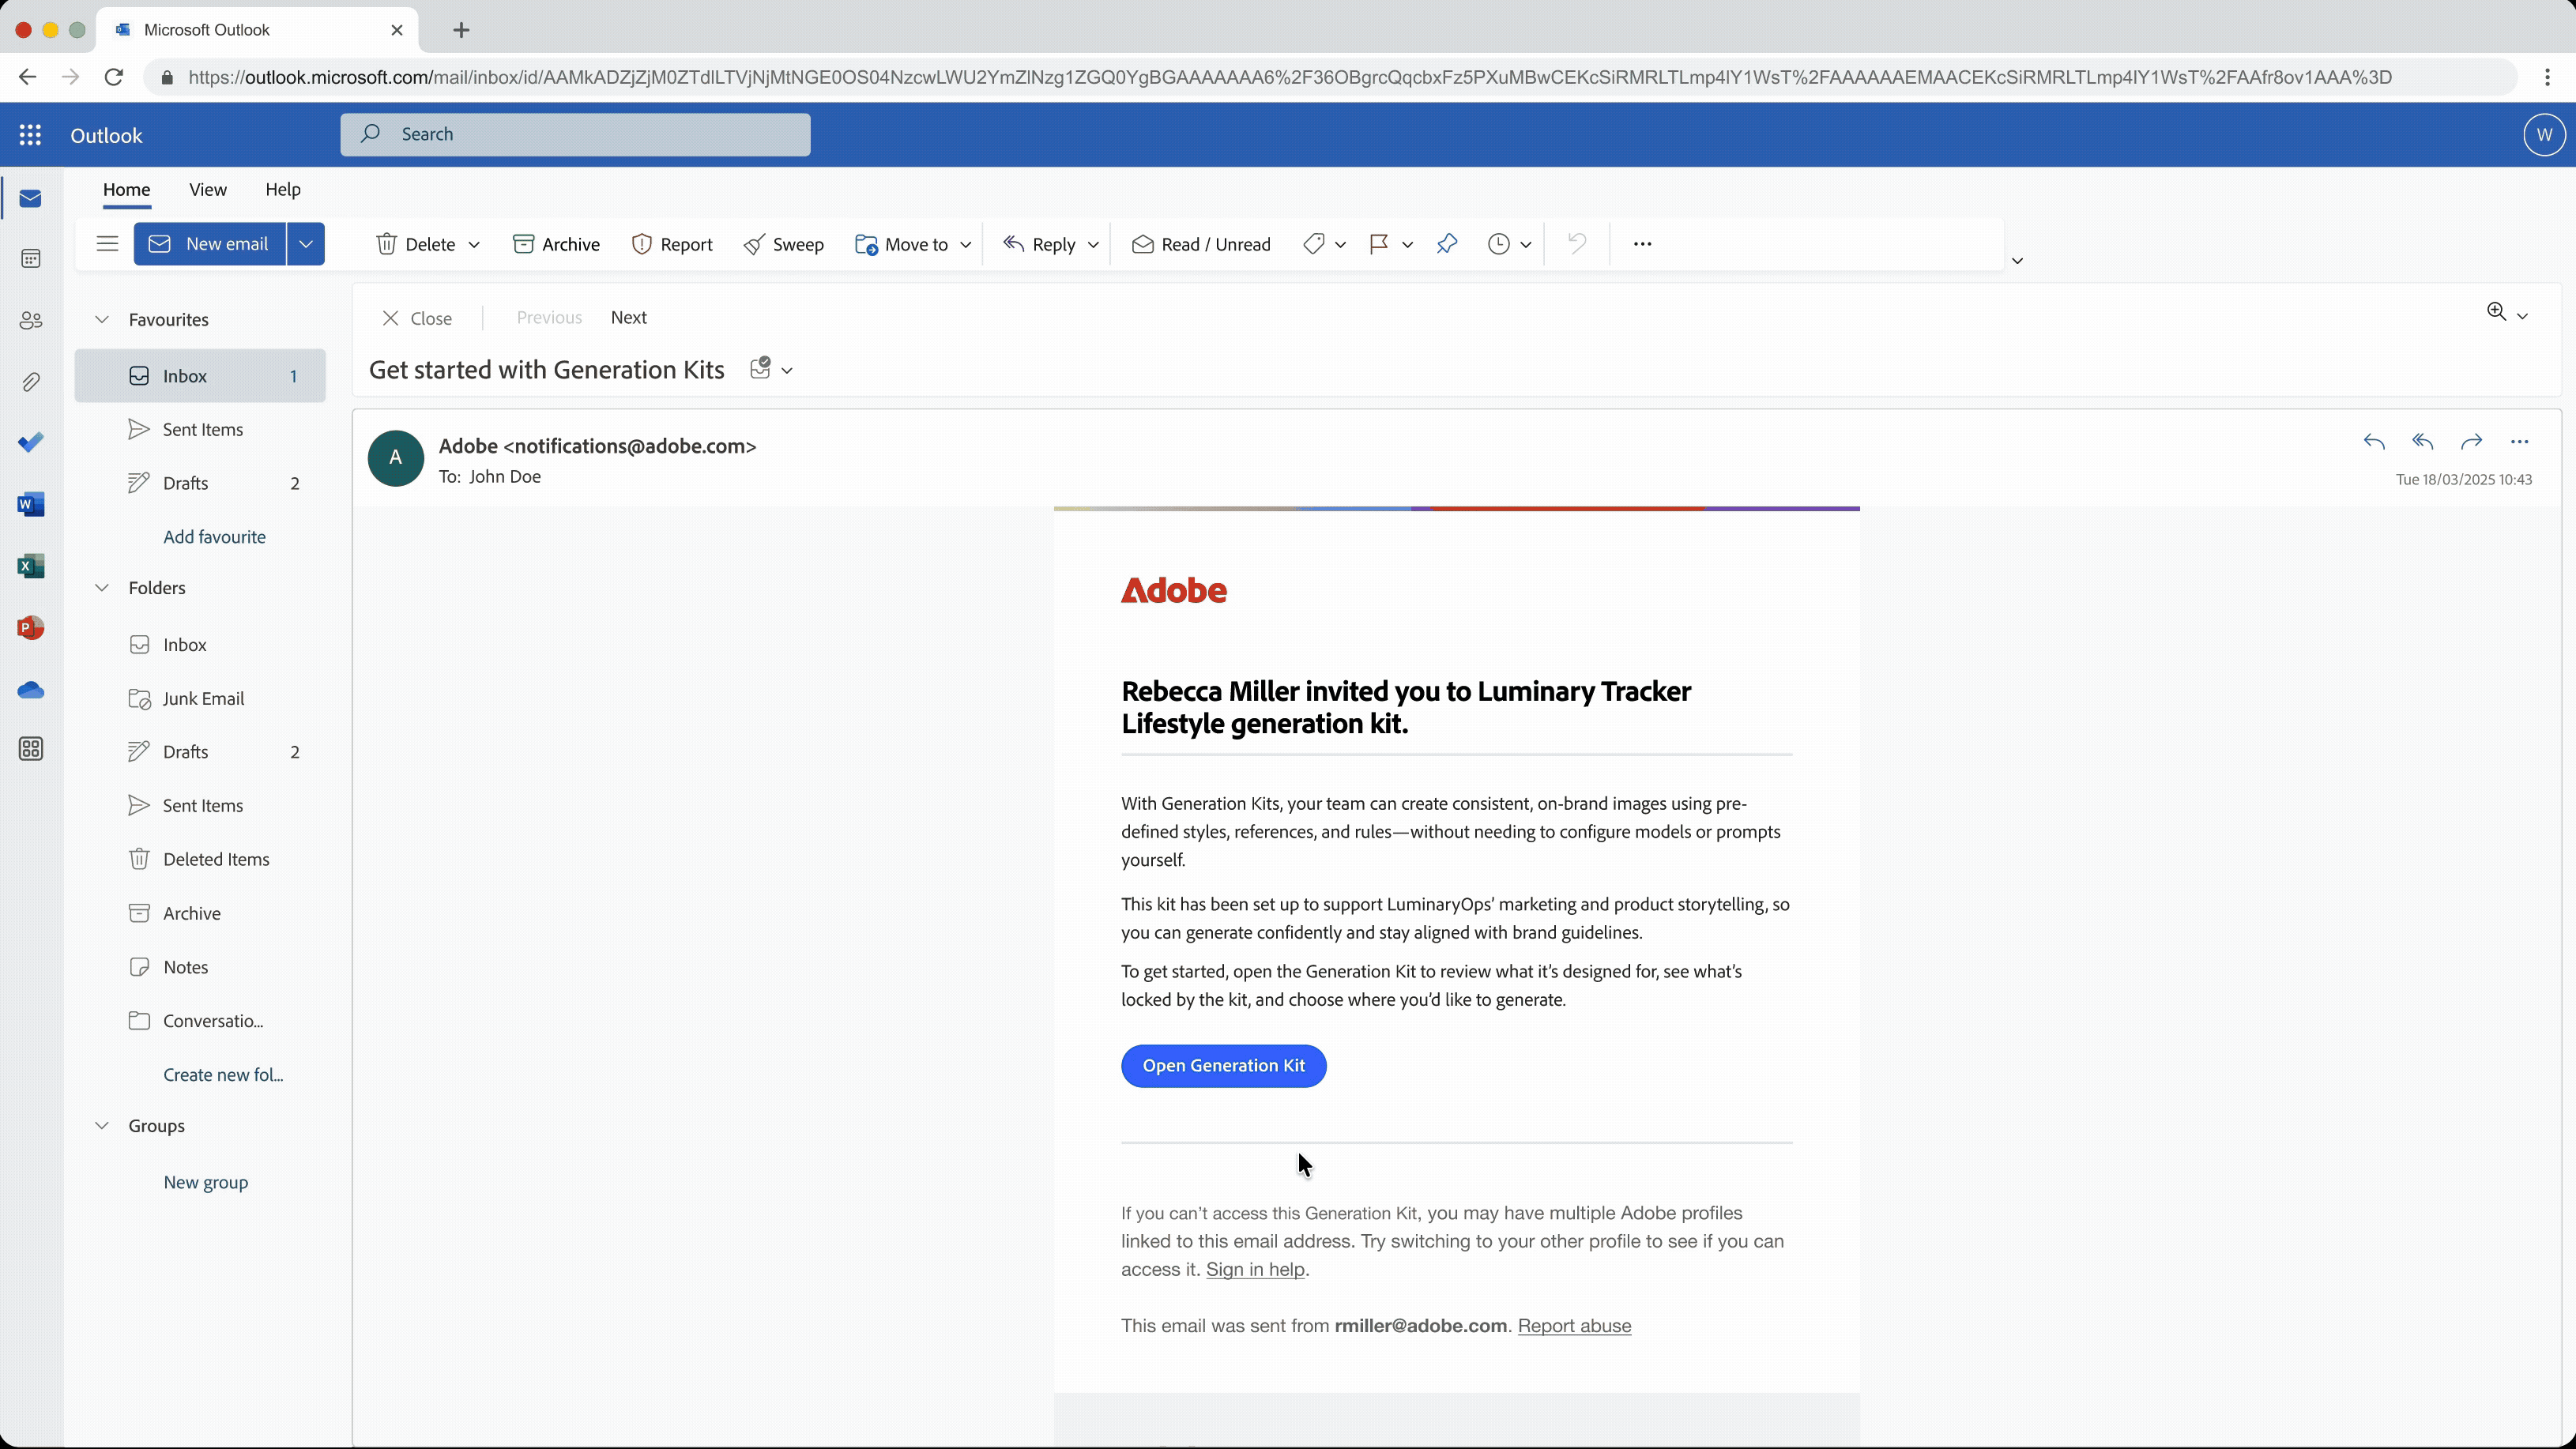Open the app launcher waffle grid

(x=30, y=135)
